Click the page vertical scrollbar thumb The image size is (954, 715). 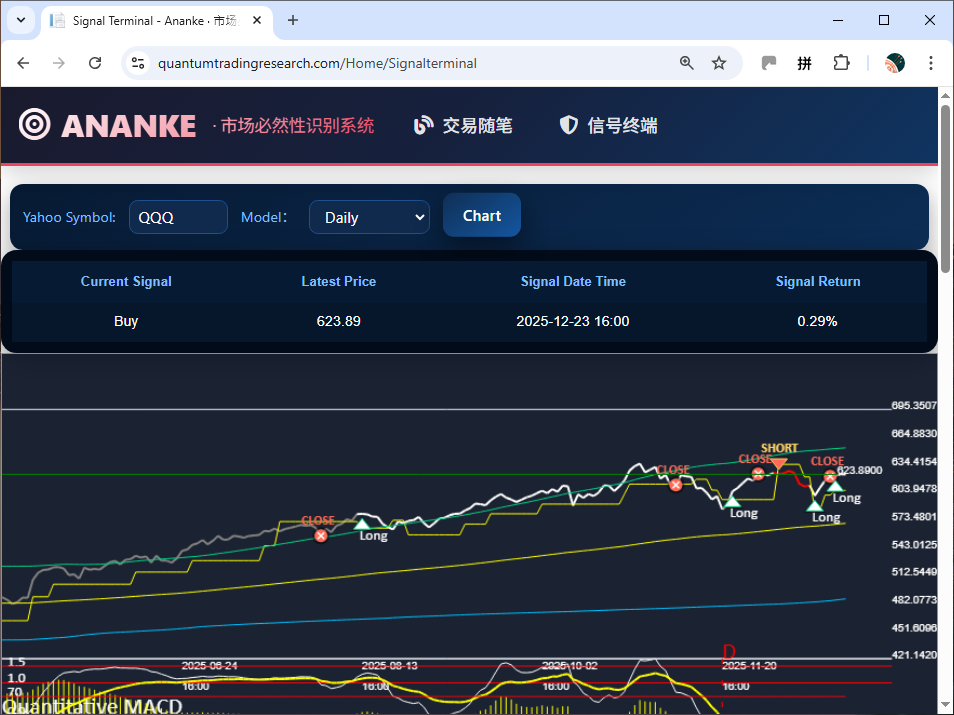point(945,189)
